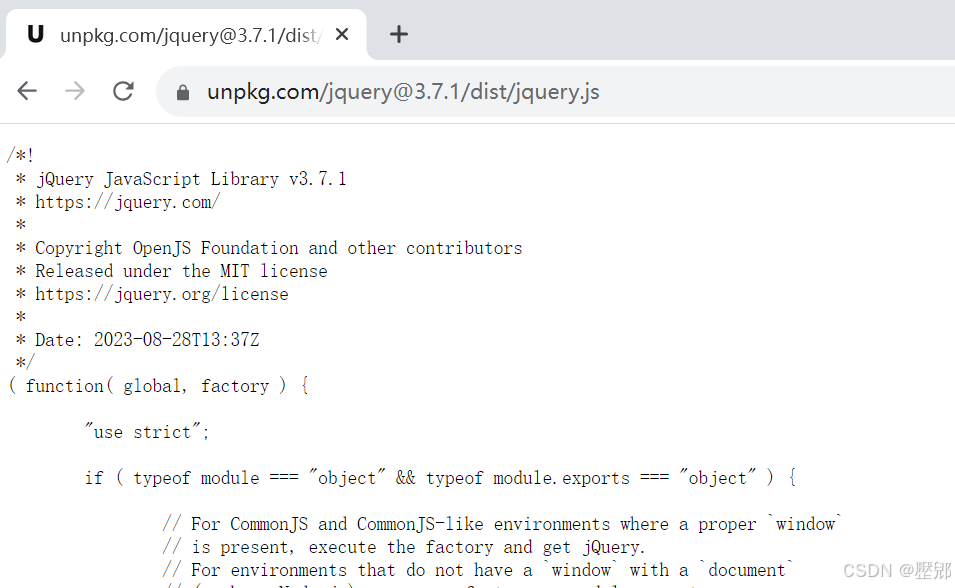The image size is (955, 588).
Task: Reload the jquery.js page
Action: (x=123, y=91)
